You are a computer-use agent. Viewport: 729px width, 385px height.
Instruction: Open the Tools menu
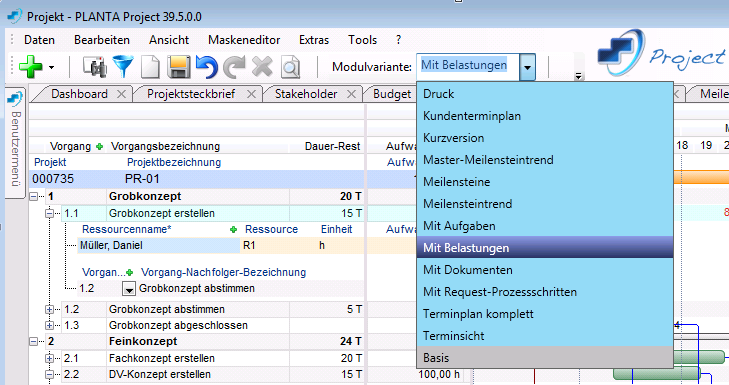363,40
